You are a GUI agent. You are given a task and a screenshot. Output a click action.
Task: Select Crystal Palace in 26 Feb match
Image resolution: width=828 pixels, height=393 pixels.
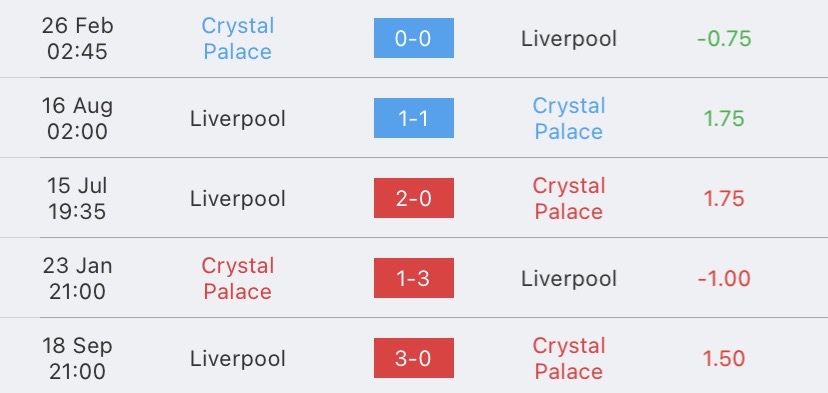pyautogui.click(x=238, y=39)
